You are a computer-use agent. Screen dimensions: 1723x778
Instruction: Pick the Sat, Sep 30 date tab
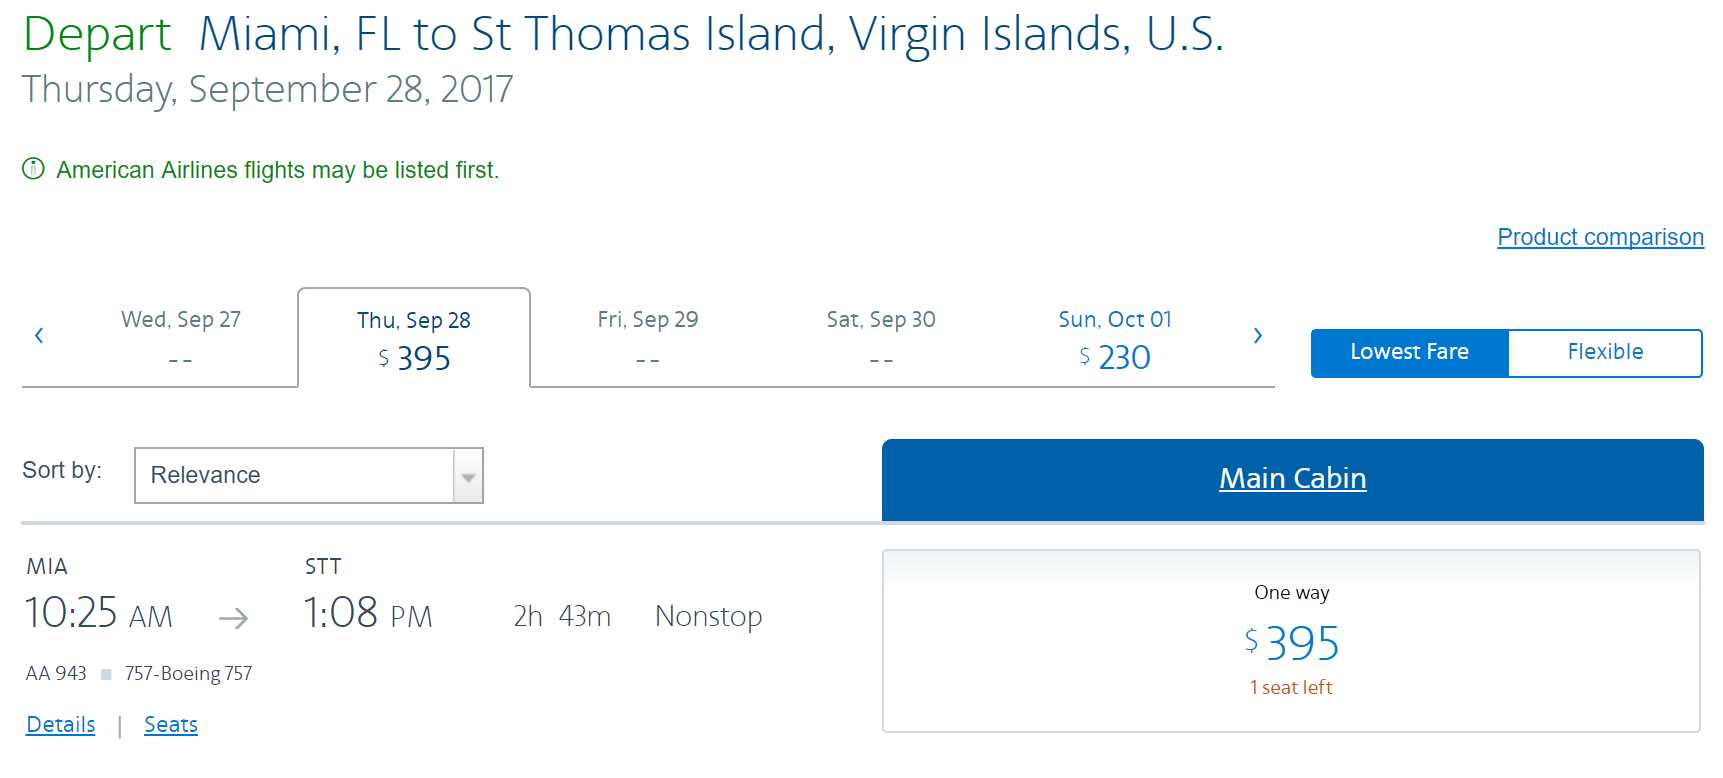[x=881, y=337]
